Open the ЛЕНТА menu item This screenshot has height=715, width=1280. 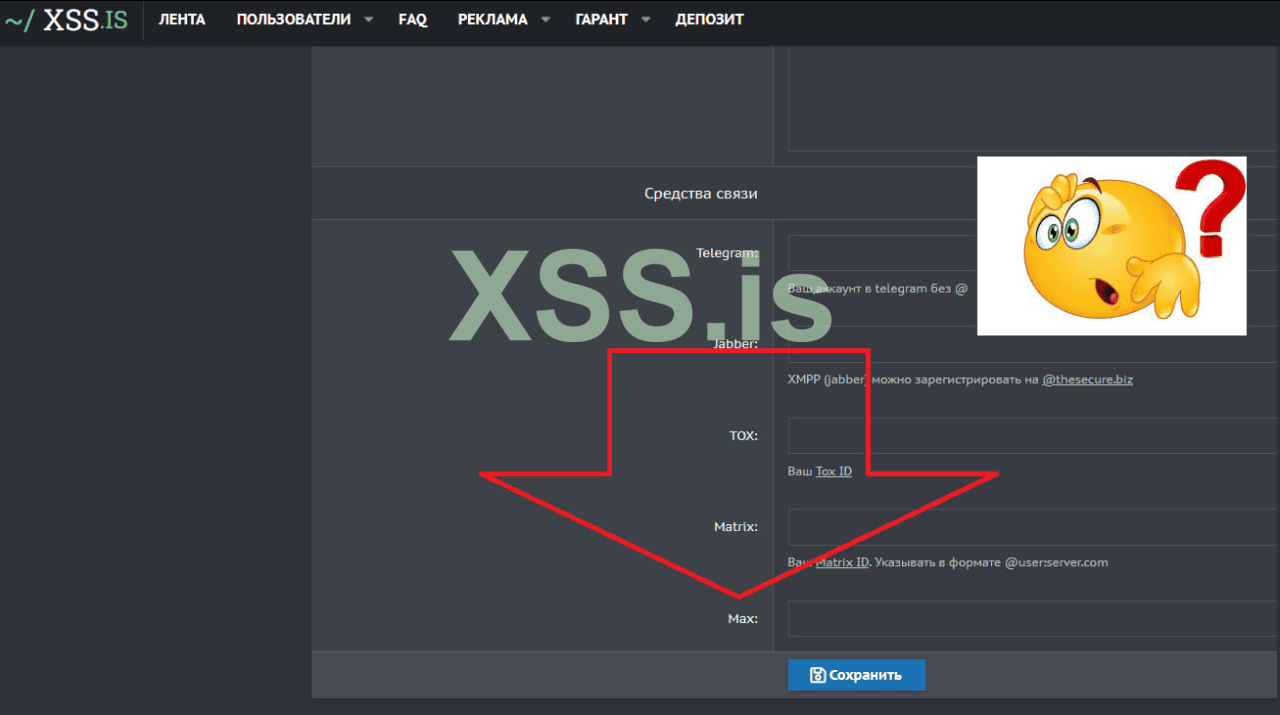coord(182,20)
